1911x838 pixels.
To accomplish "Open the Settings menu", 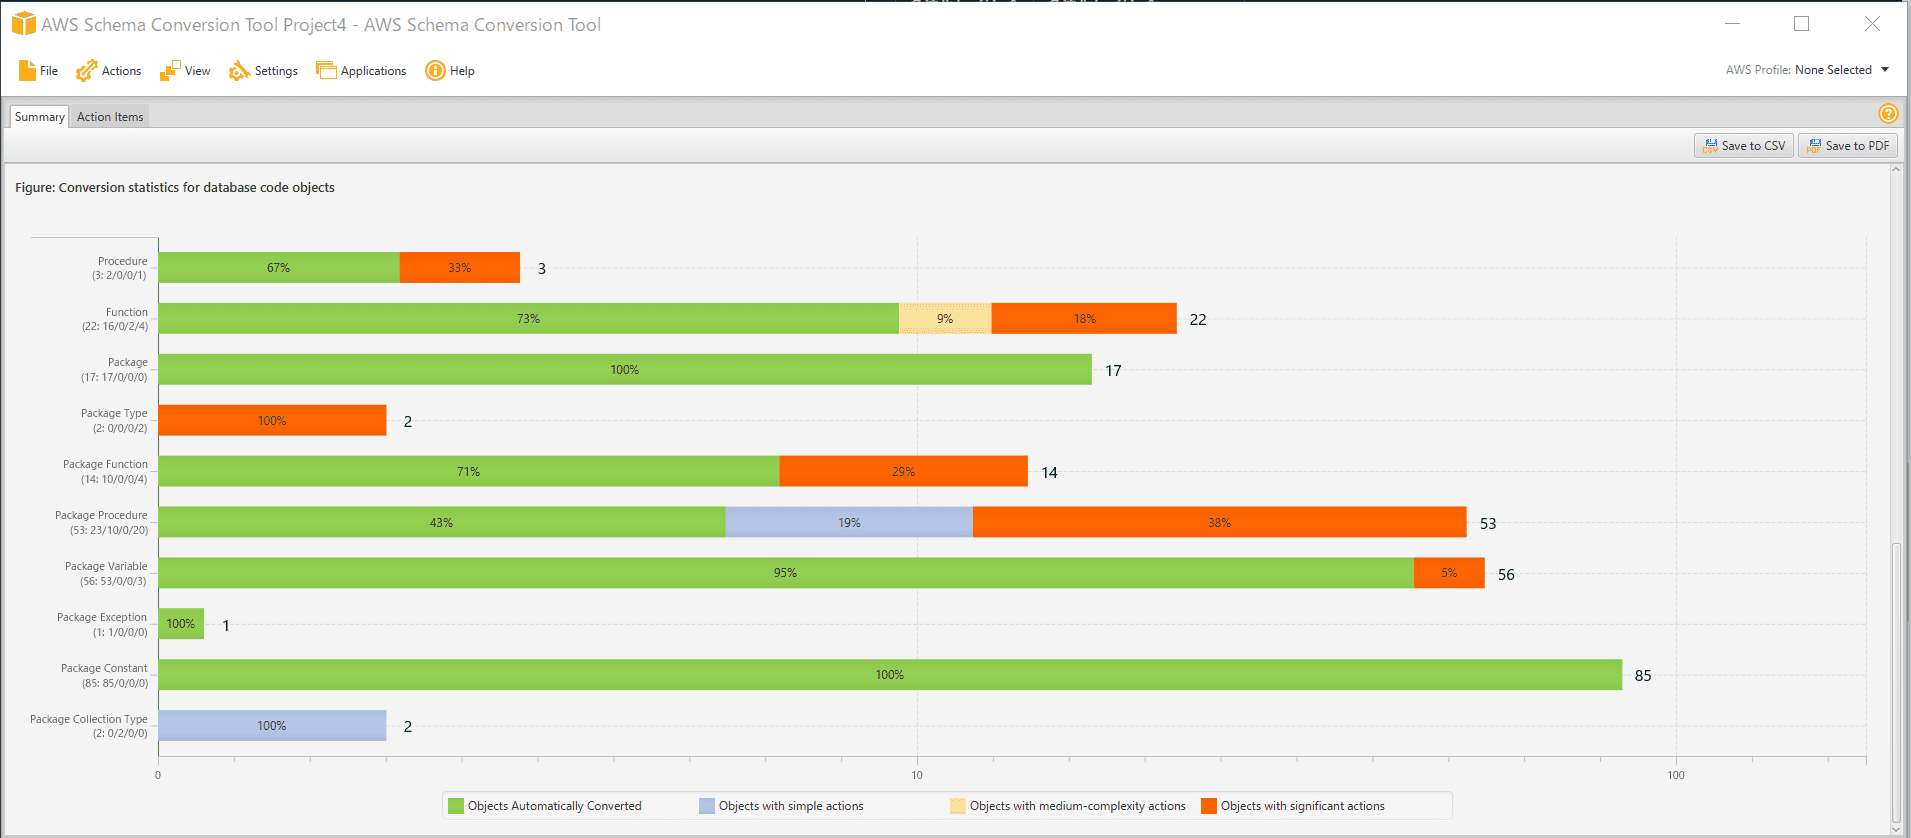I will point(264,71).
